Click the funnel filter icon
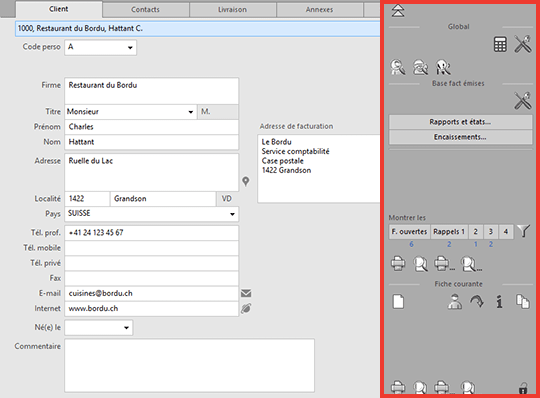This screenshot has width=540, height=398. point(523,231)
